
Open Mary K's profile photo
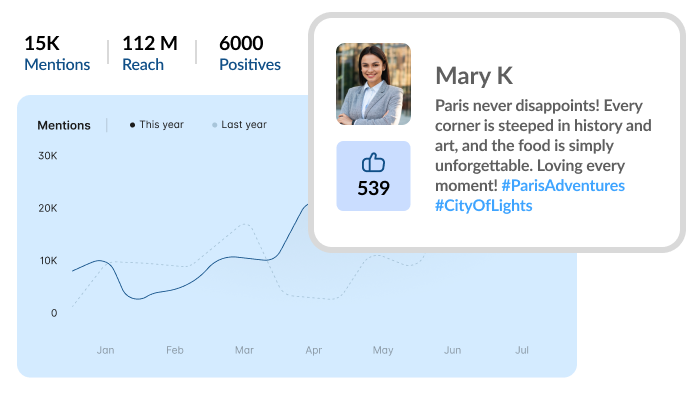click(x=373, y=83)
